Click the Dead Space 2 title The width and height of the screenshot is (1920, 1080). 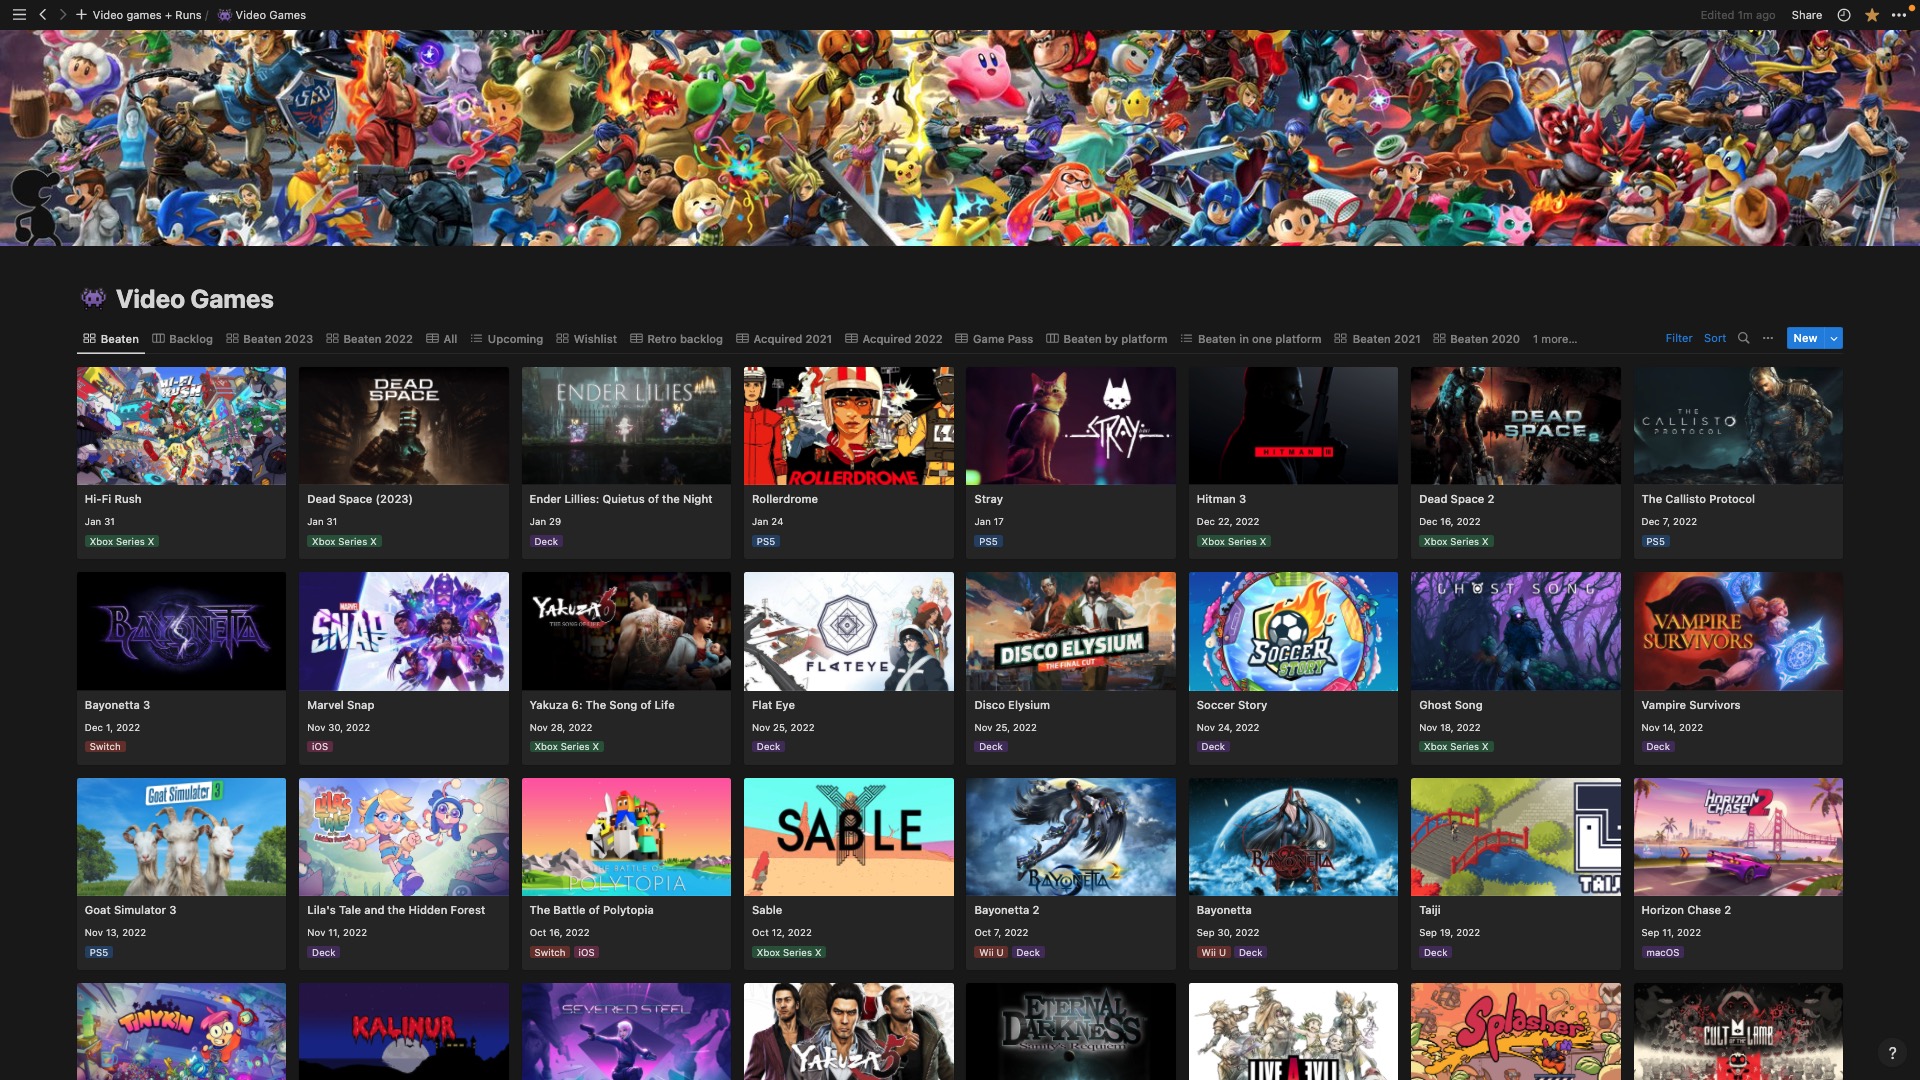(x=1456, y=499)
